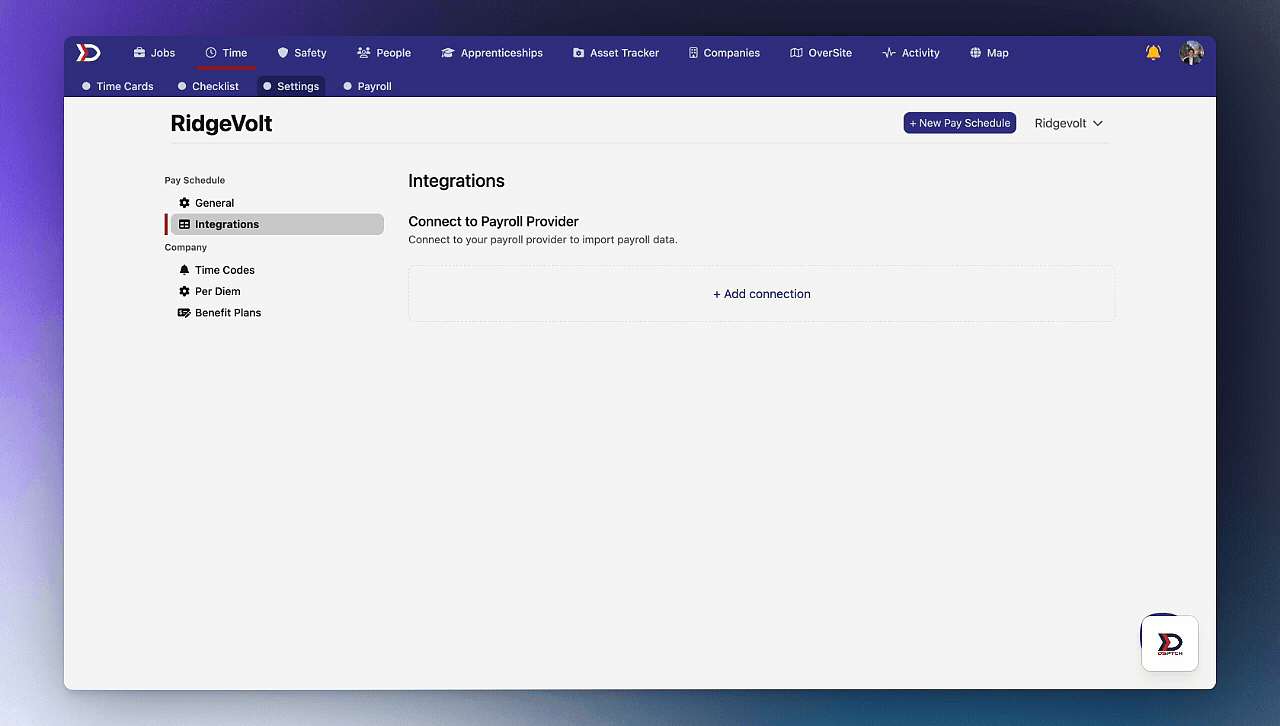Click Add connection
1280x726 pixels.
762,294
